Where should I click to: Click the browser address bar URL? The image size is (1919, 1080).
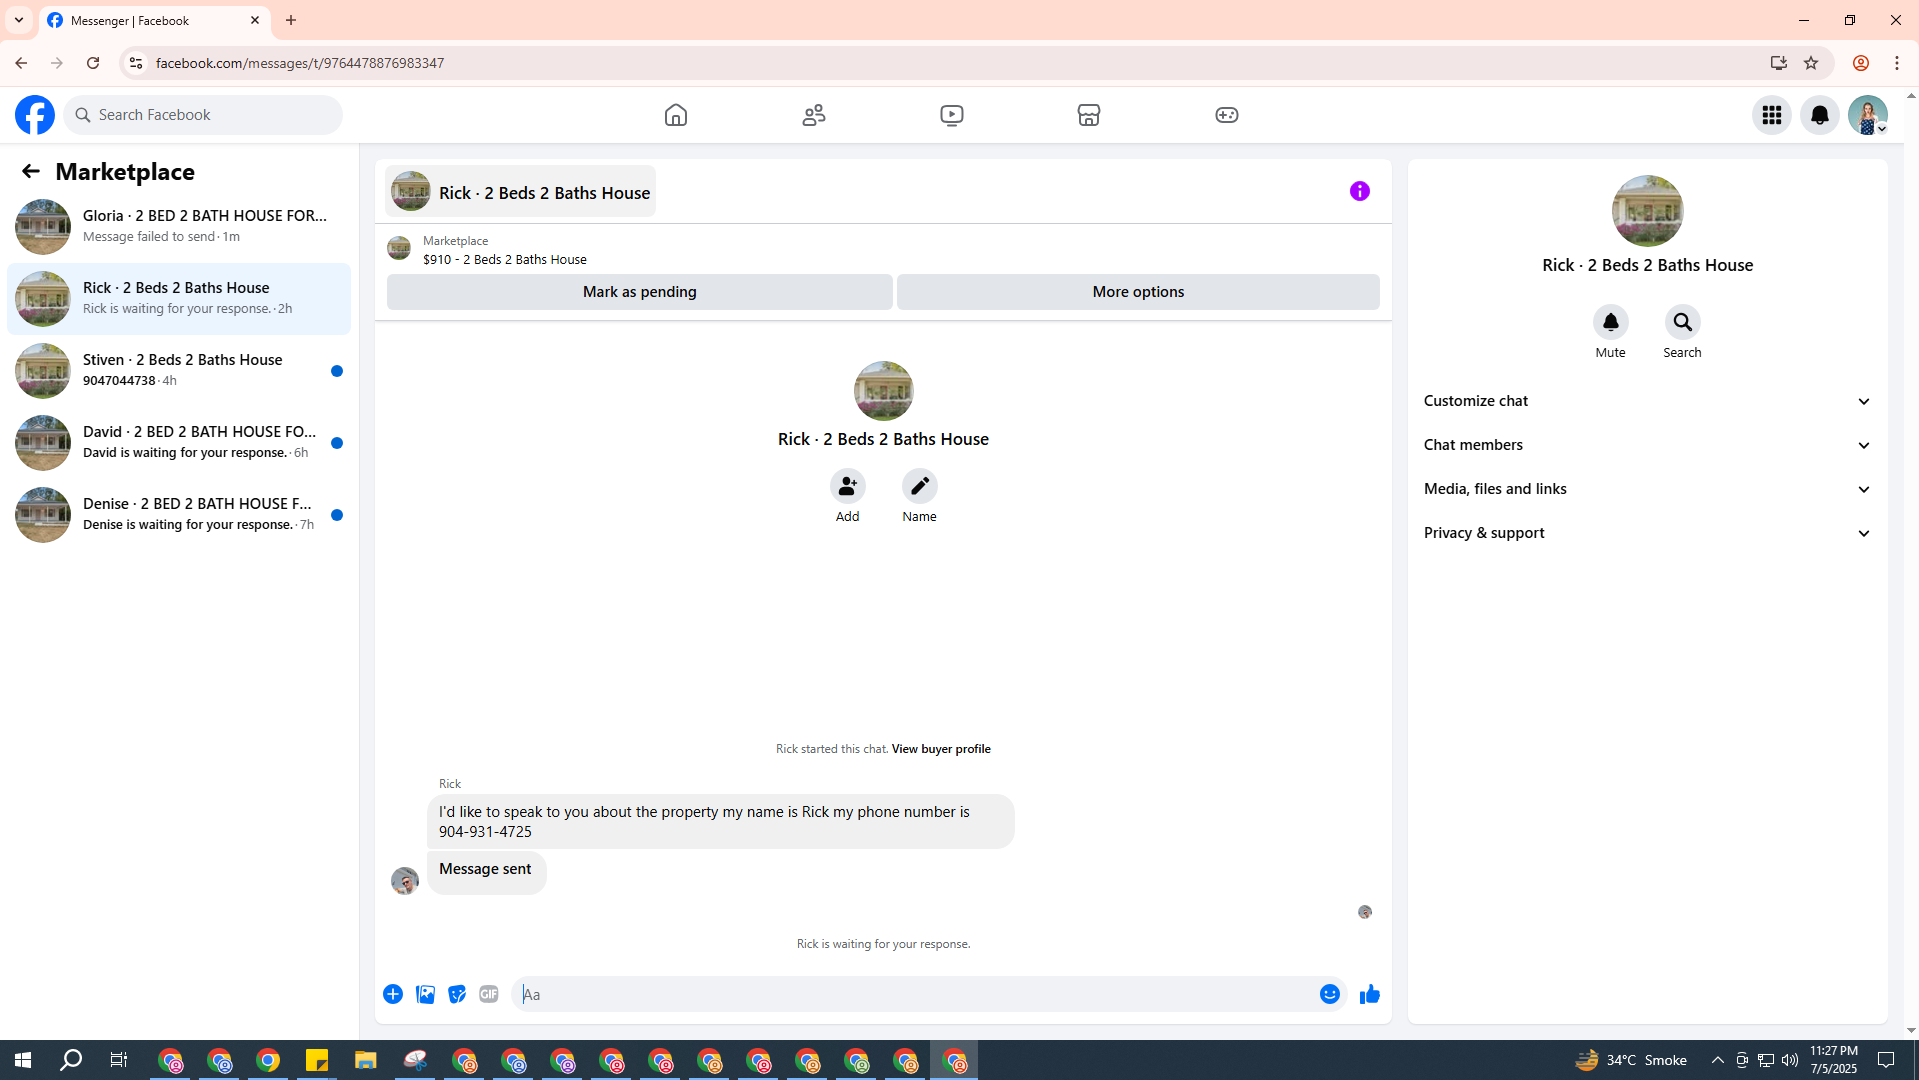coord(300,63)
